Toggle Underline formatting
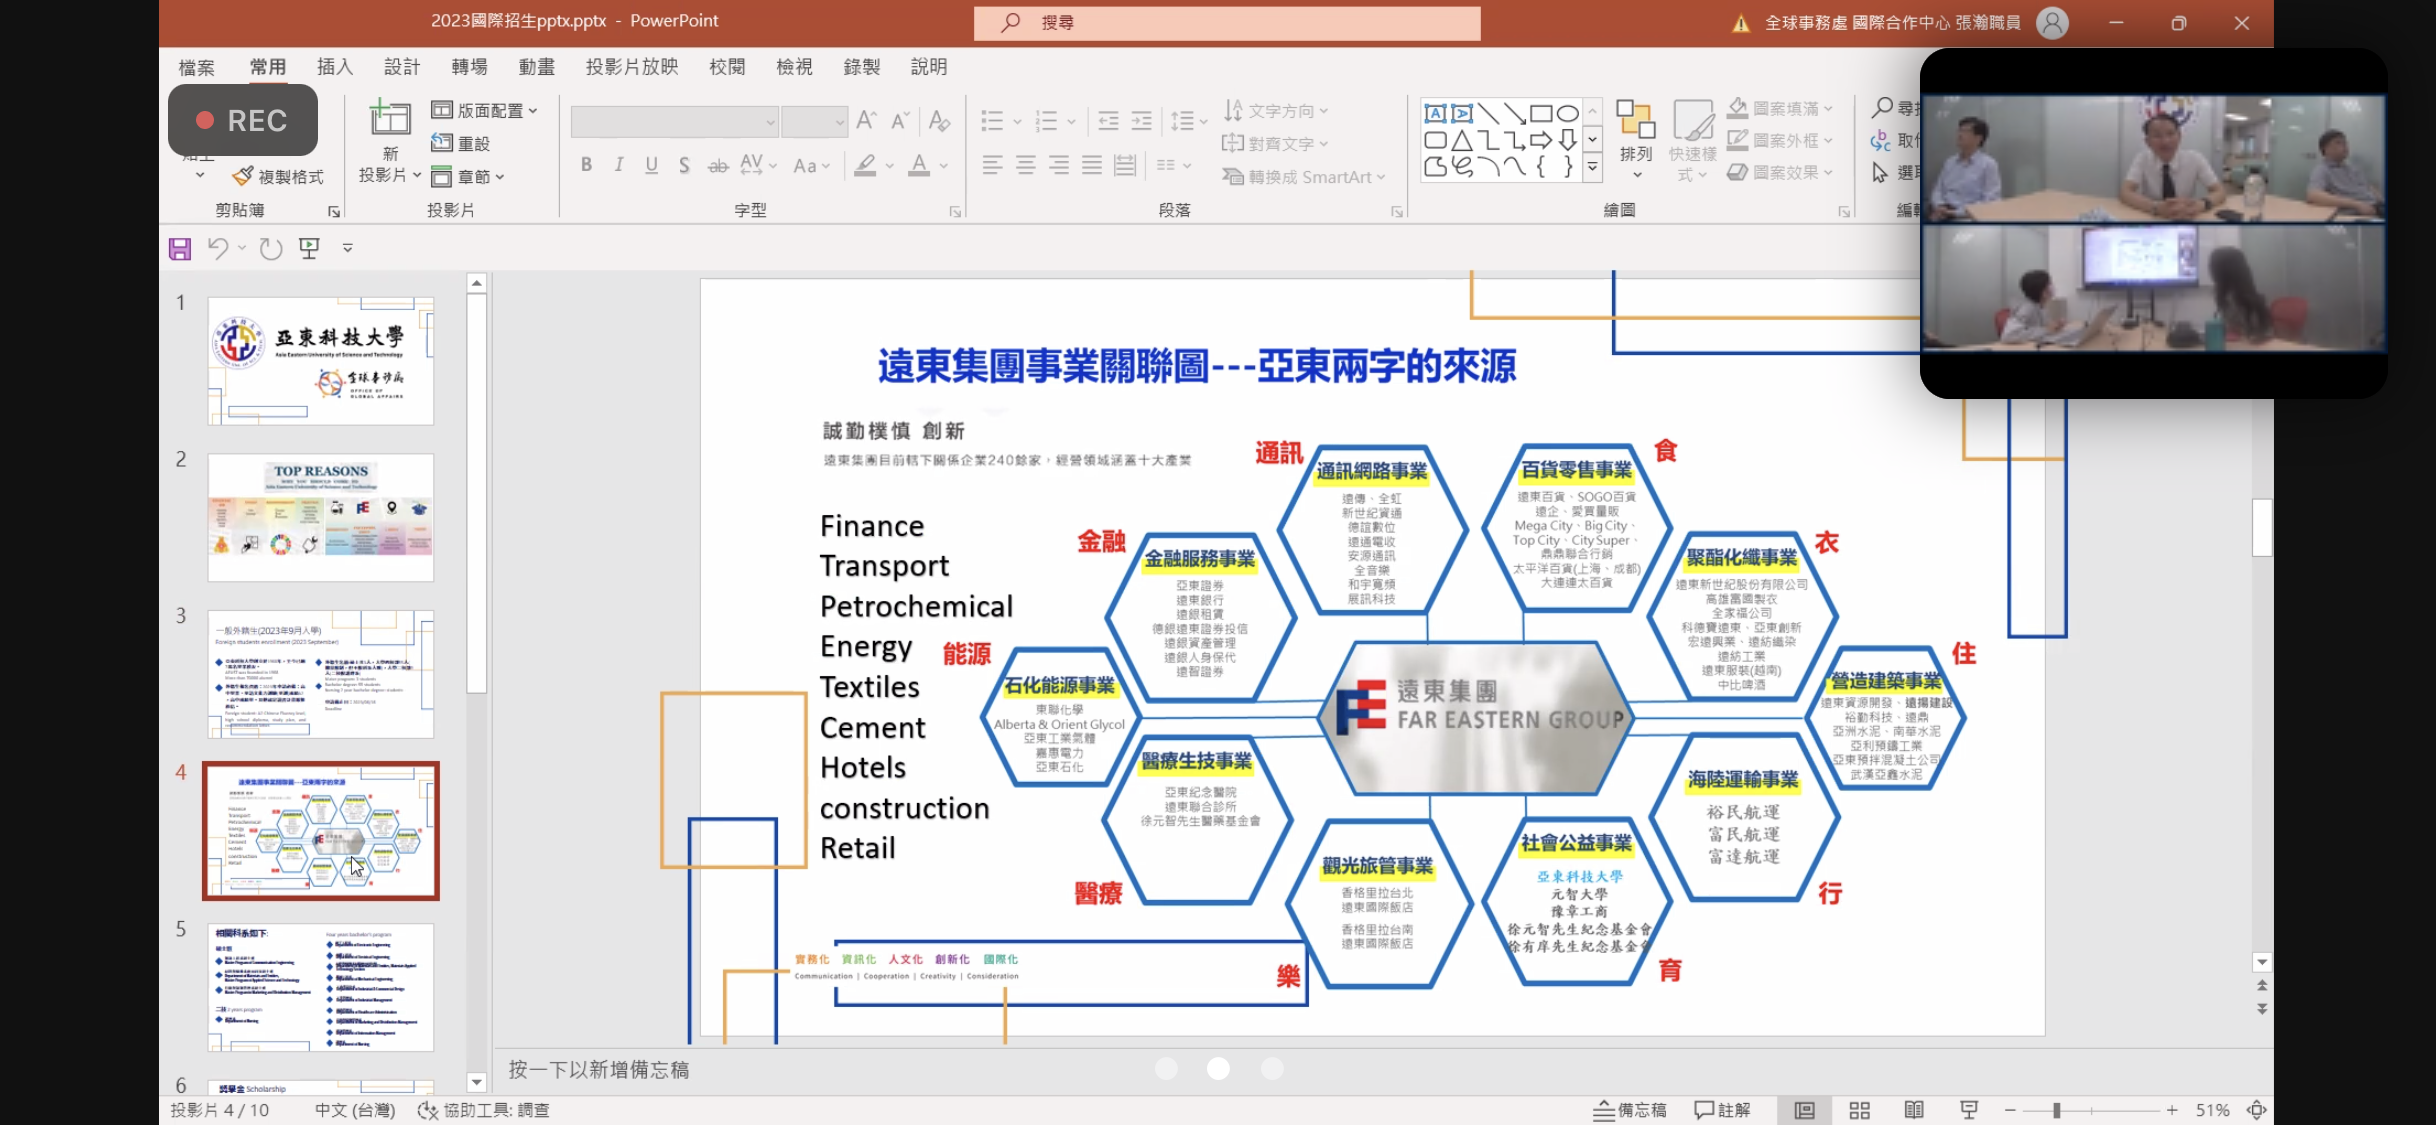 (652, 165)
